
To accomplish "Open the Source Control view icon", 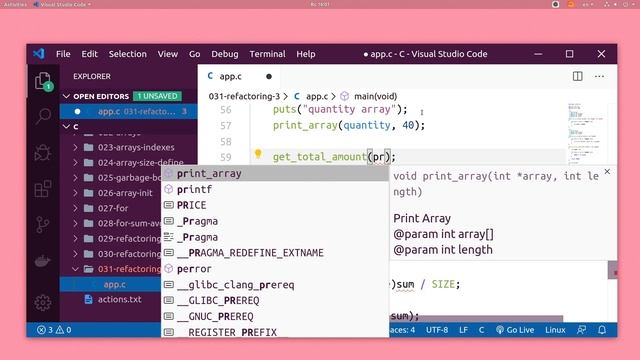I will (42, 224).
